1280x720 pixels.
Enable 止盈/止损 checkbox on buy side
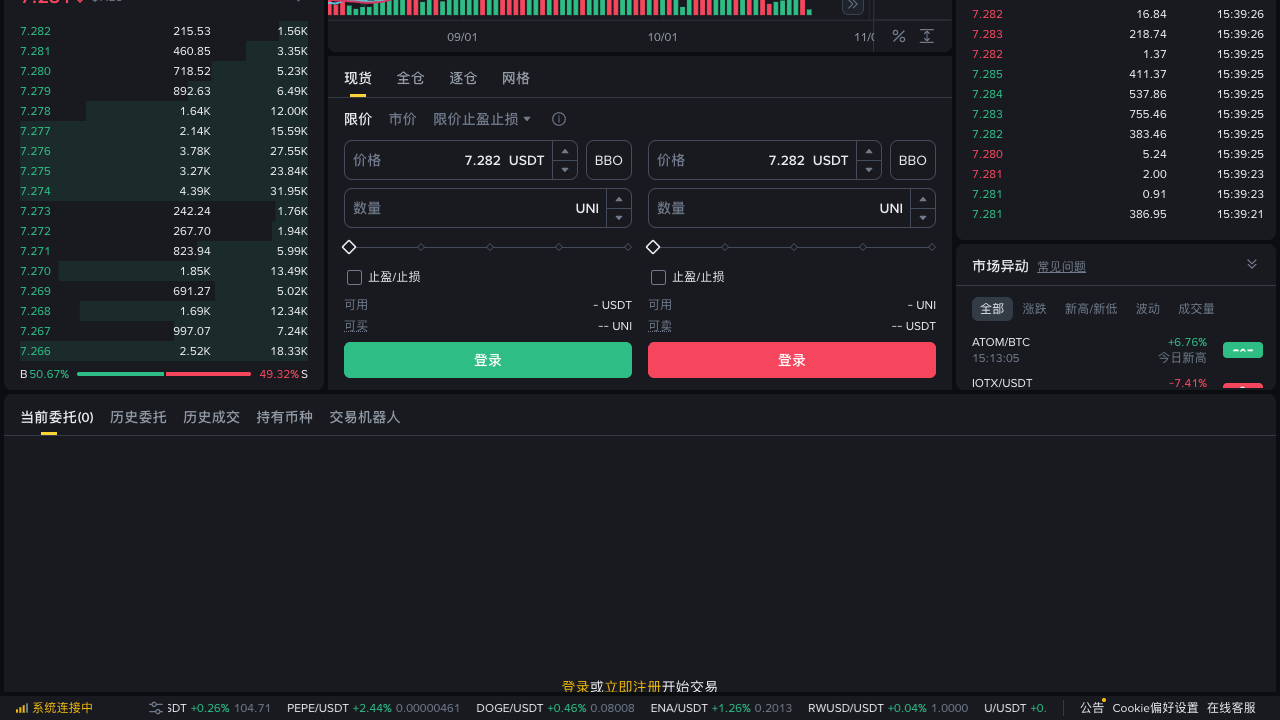(354, 277)
